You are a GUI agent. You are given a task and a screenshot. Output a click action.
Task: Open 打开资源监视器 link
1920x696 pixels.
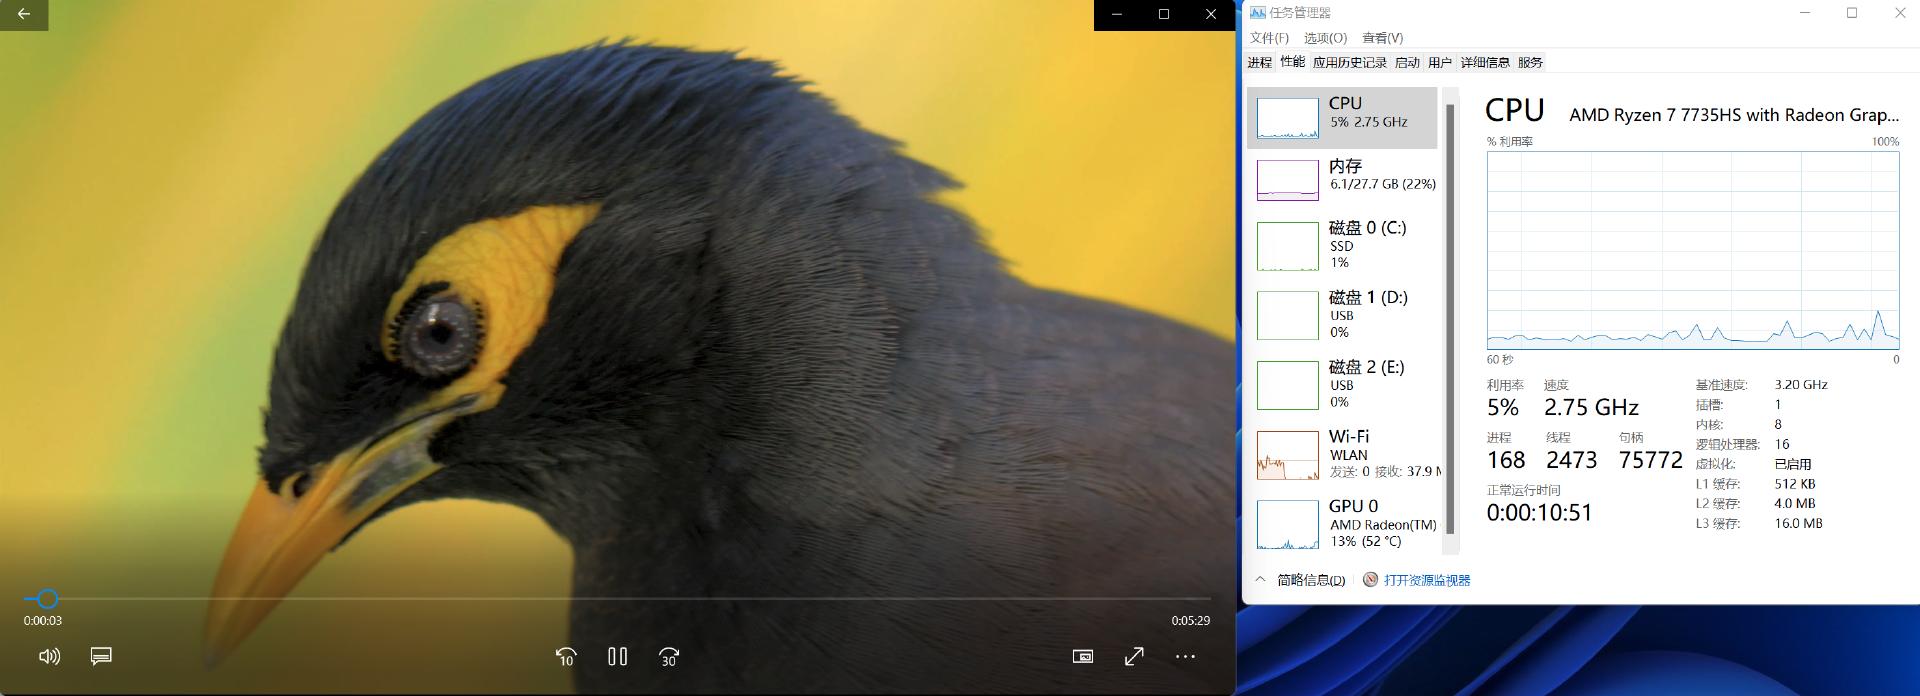(1427, 580)
